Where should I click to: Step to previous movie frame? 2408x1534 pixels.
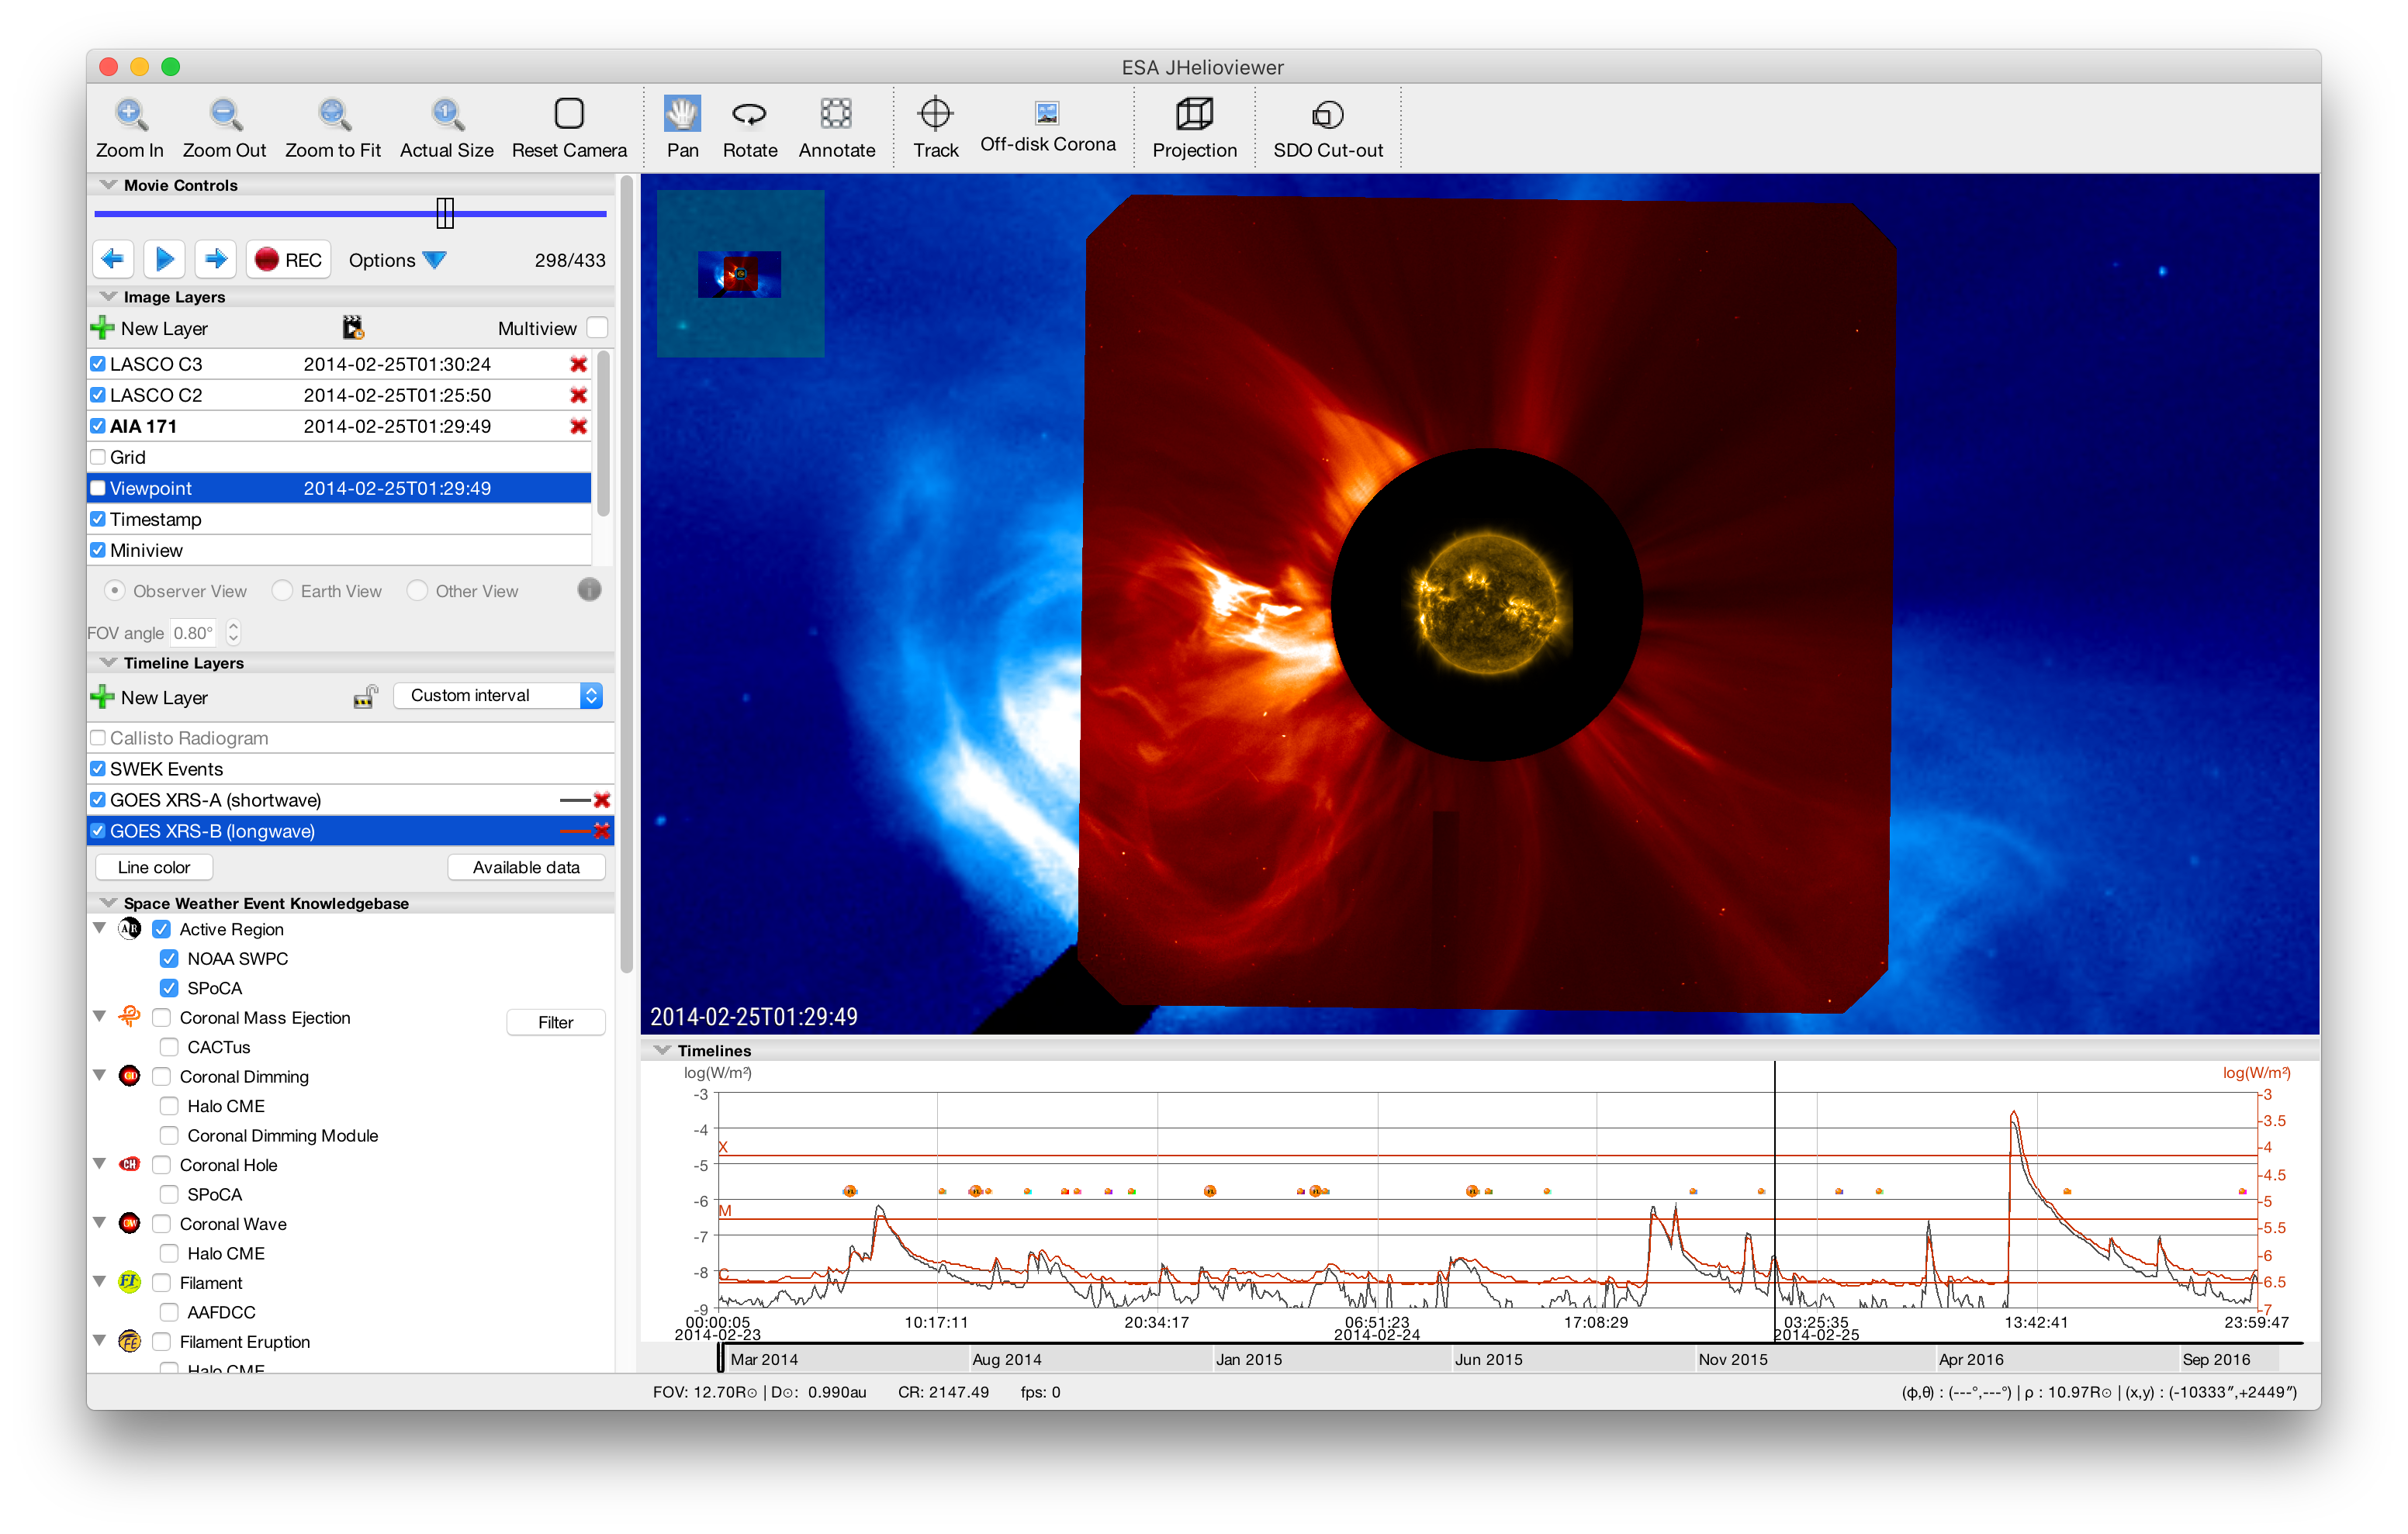[113, 260]
